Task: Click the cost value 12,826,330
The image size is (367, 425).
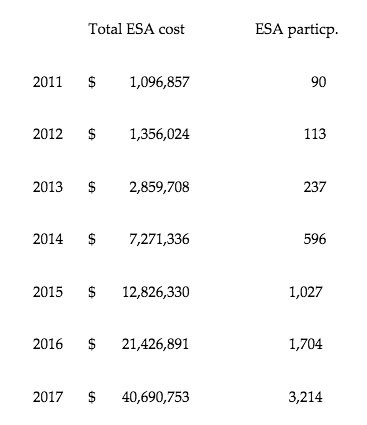Action: click(x=156, y=292)
